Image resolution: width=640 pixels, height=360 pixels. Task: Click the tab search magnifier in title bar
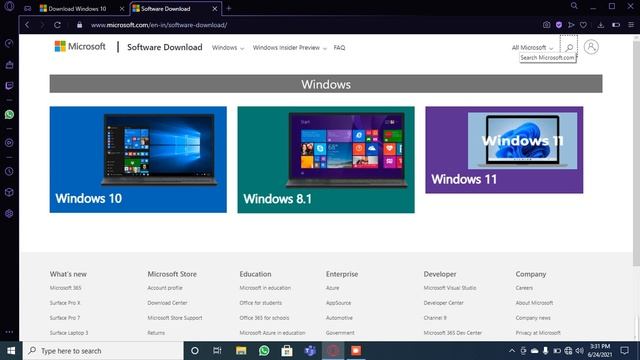[x=574, y=6]
